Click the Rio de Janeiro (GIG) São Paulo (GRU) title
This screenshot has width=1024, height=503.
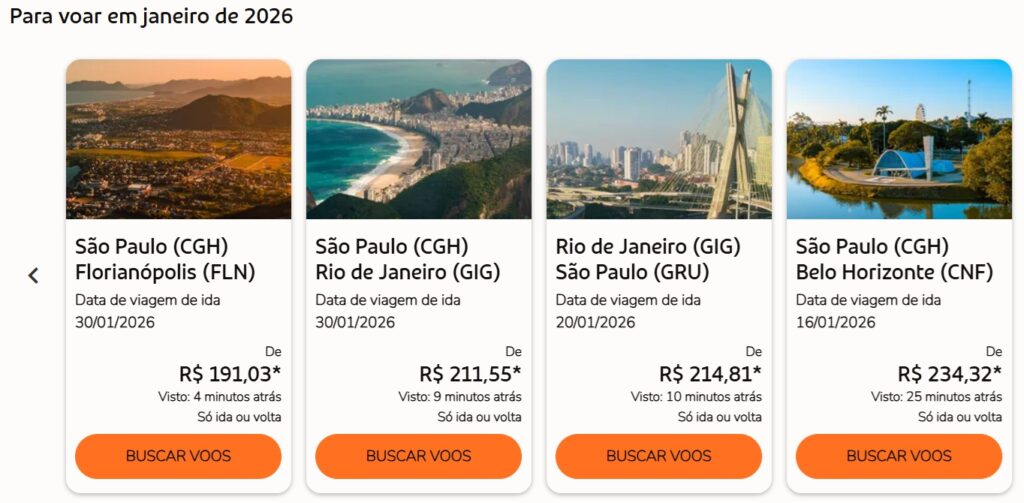pos(648,259)
